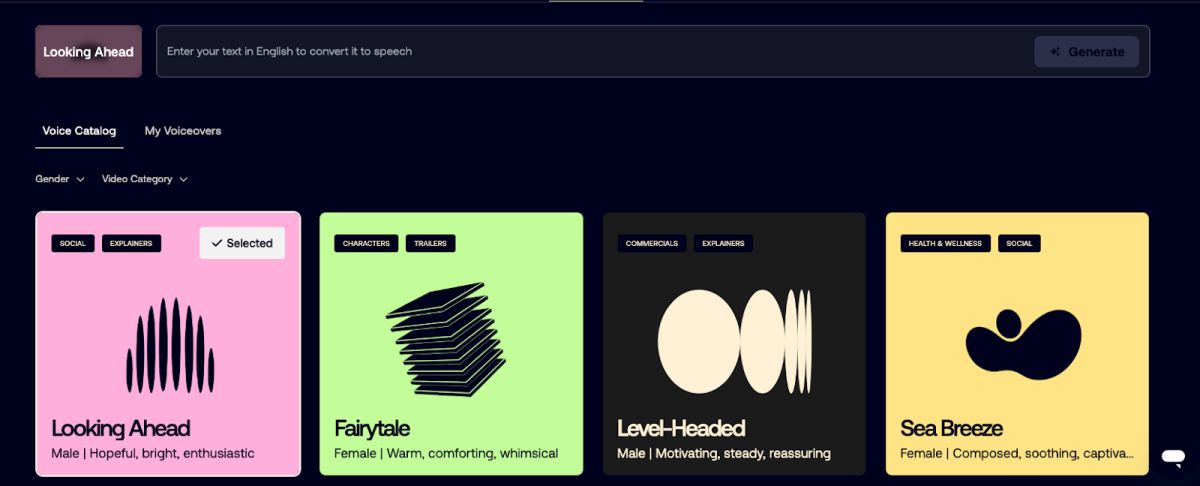The width and height of the screenshot is (1200, 486).
Task: Click the text-to-speech input field
Action: tap(653, 51)
